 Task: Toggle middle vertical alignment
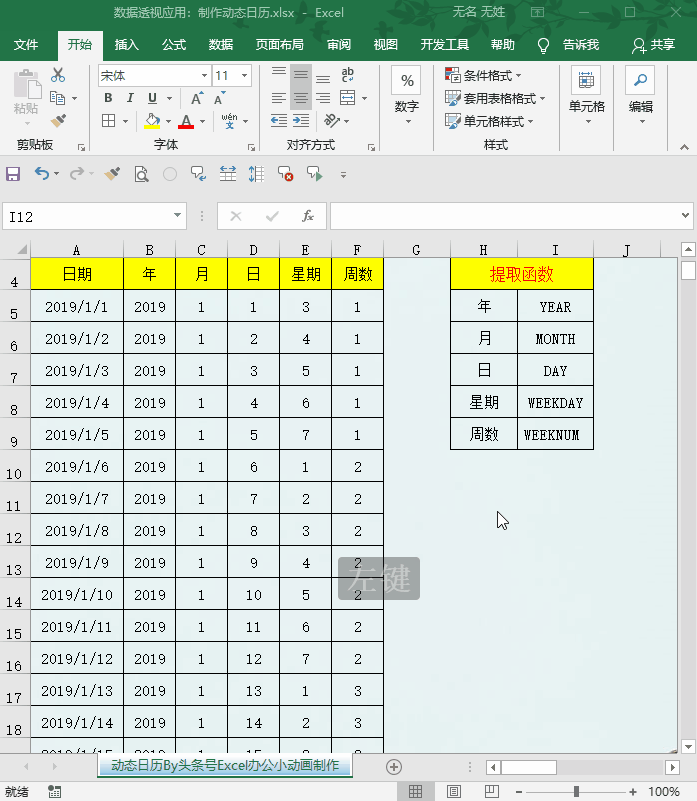pyautogui.click(x=301, y=75)
